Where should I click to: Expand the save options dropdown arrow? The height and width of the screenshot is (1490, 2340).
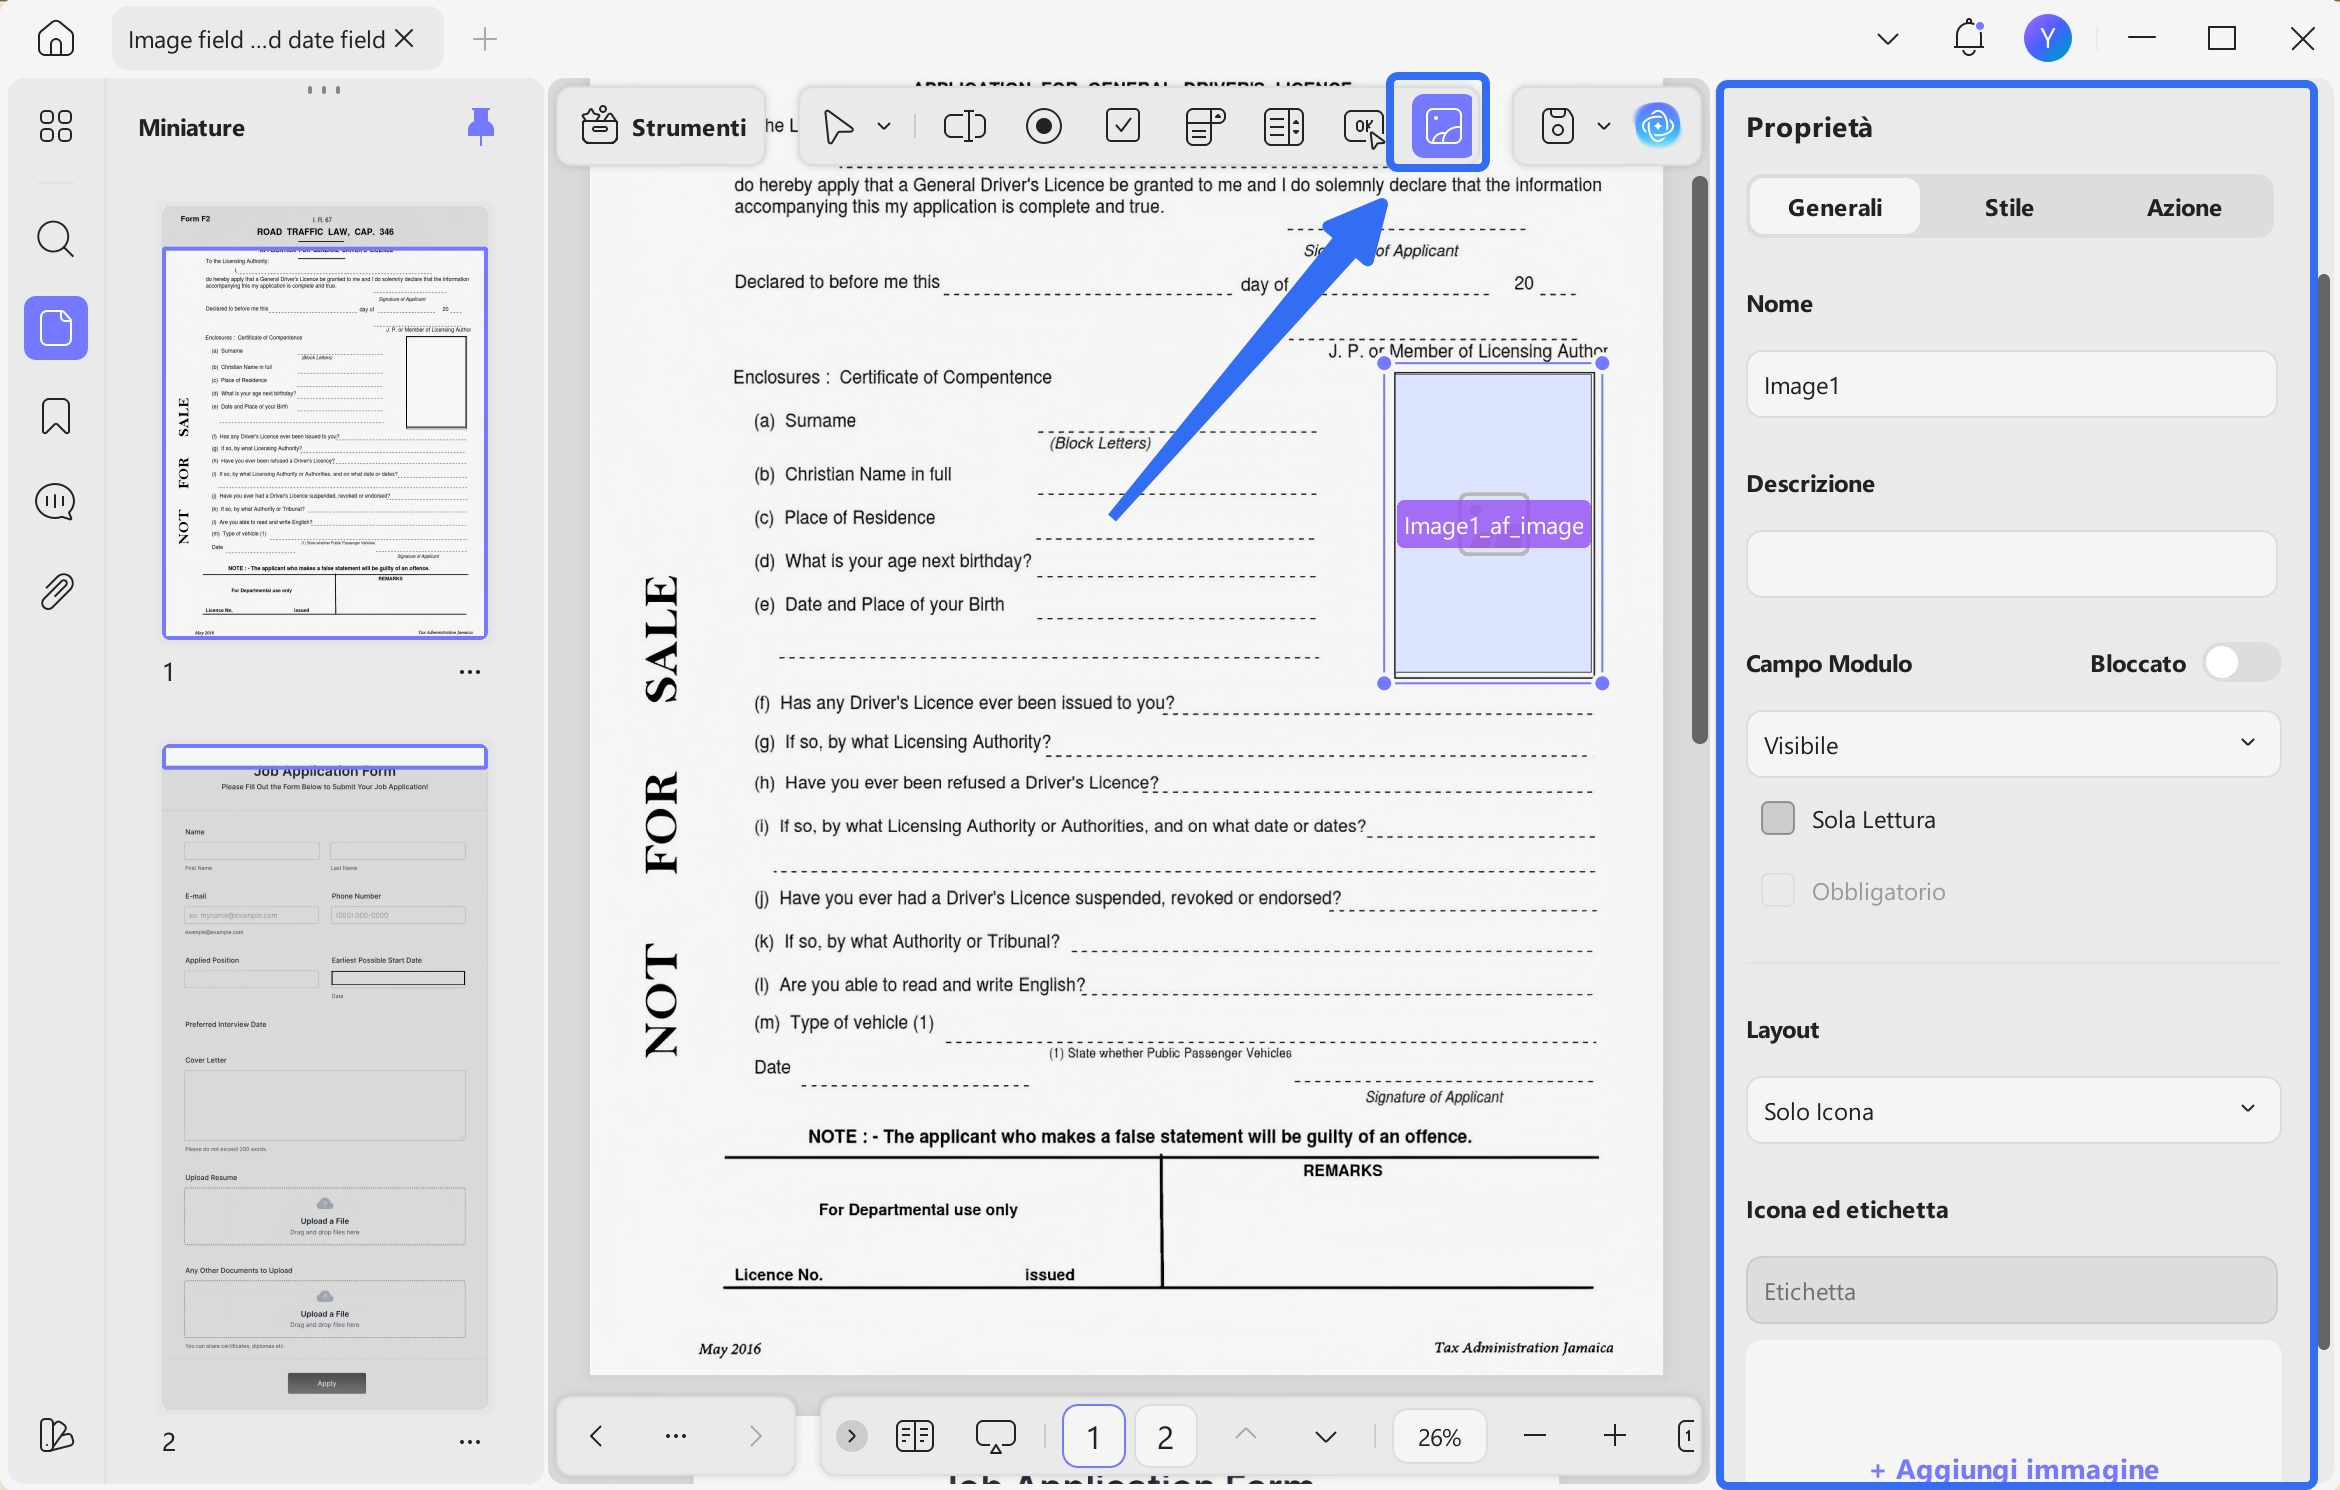(1604, 126)
